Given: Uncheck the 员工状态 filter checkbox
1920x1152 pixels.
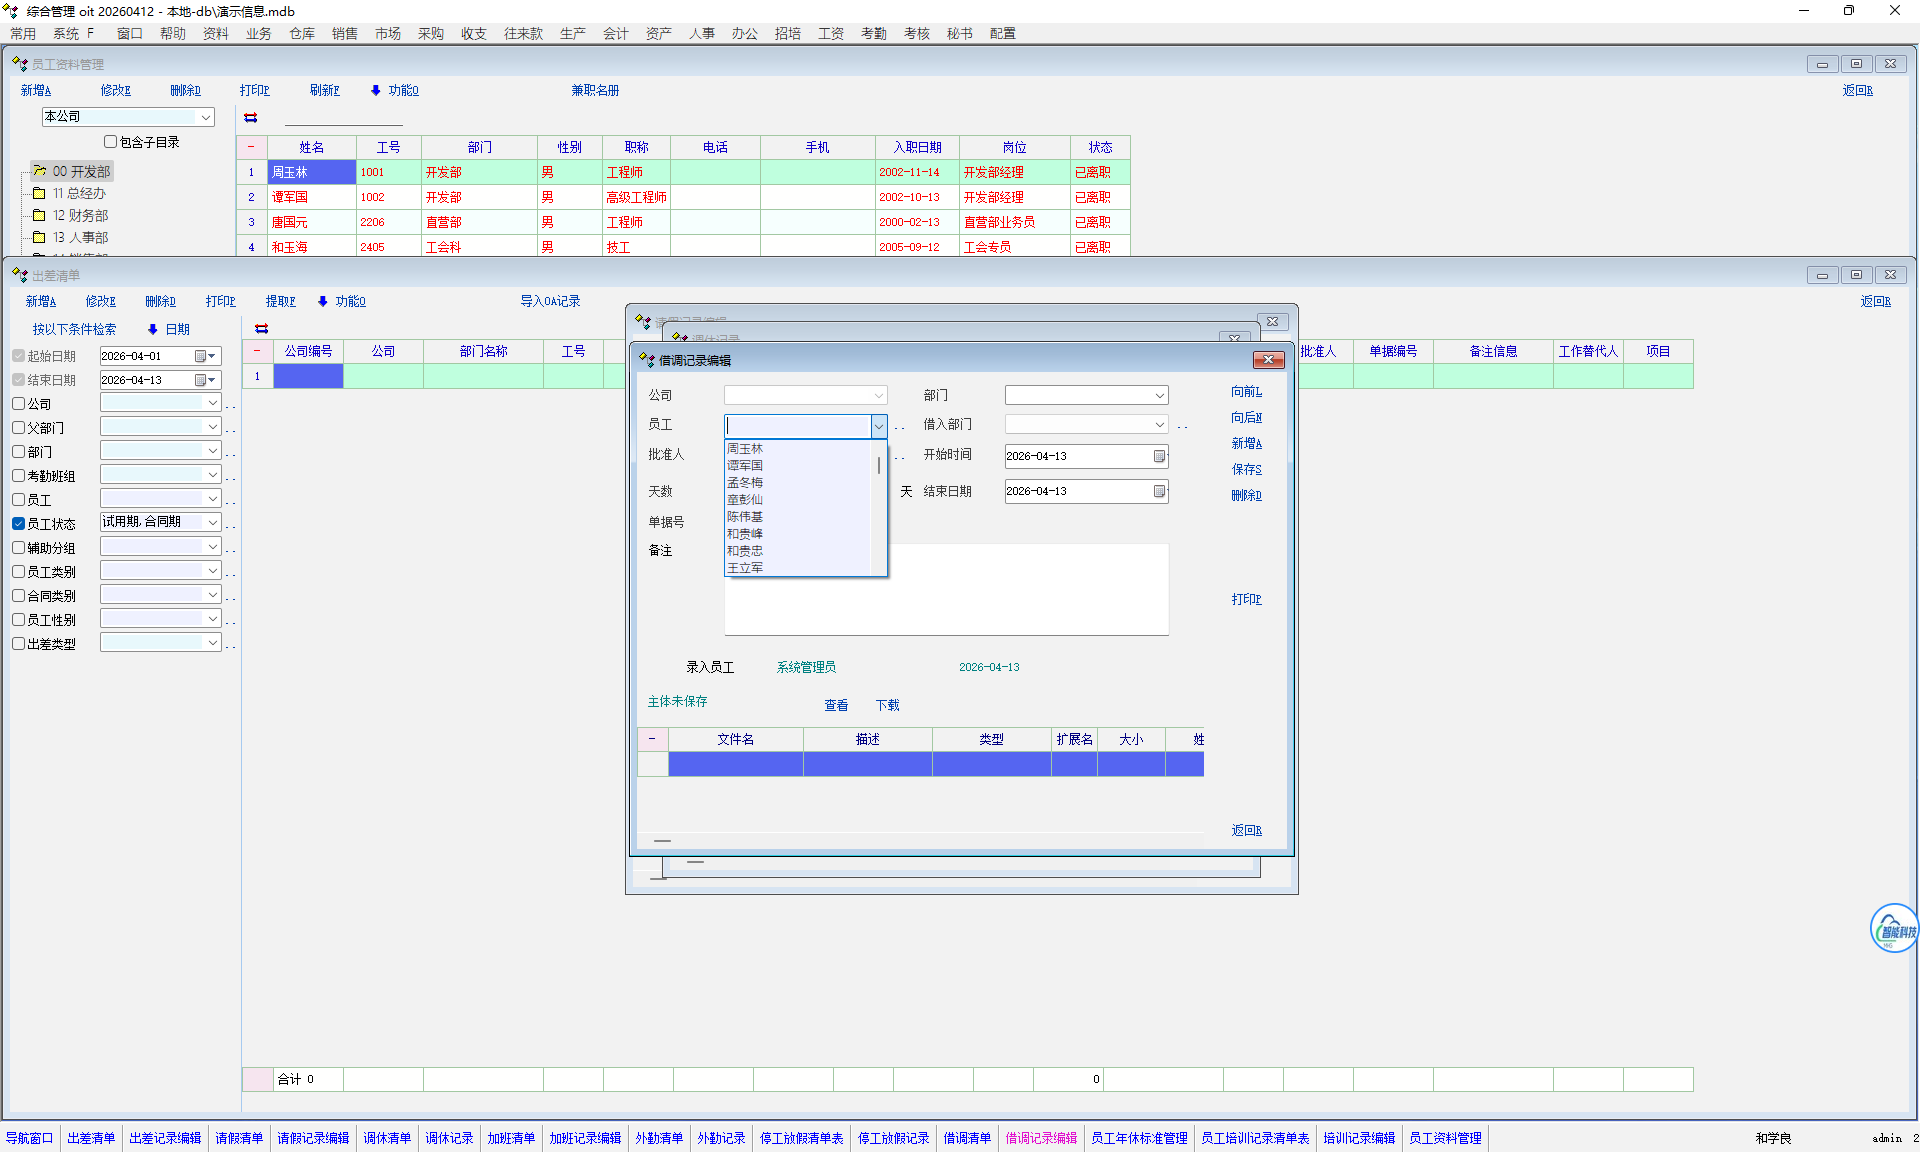Looking at the screenshot, I should (x=19, y=524).
